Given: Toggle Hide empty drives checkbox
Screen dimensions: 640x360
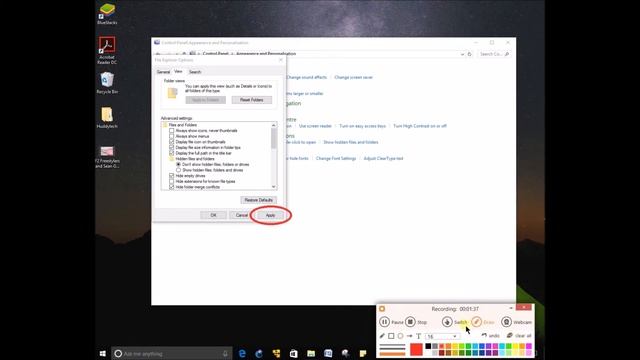Looking at the screenshot, I should (171, 176).
